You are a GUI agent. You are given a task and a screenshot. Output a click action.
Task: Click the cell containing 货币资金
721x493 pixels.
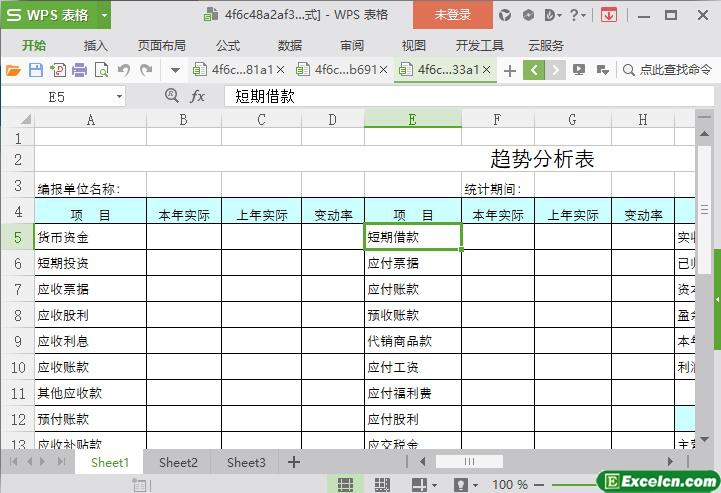tap(91, 237)
